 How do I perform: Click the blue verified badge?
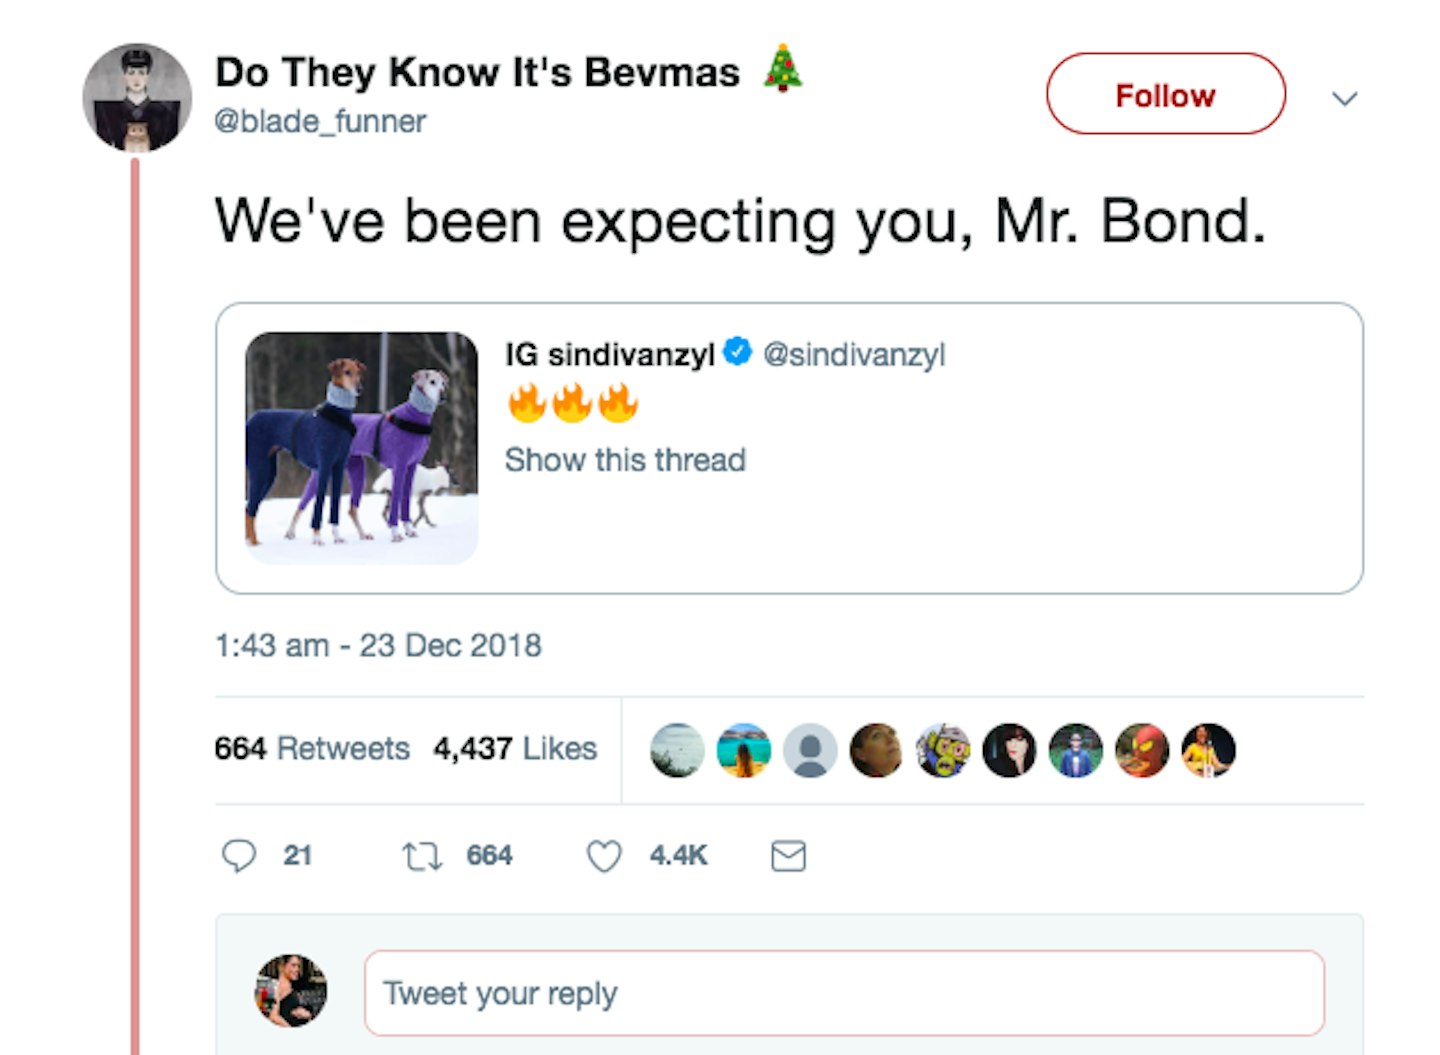pos(737,352)
